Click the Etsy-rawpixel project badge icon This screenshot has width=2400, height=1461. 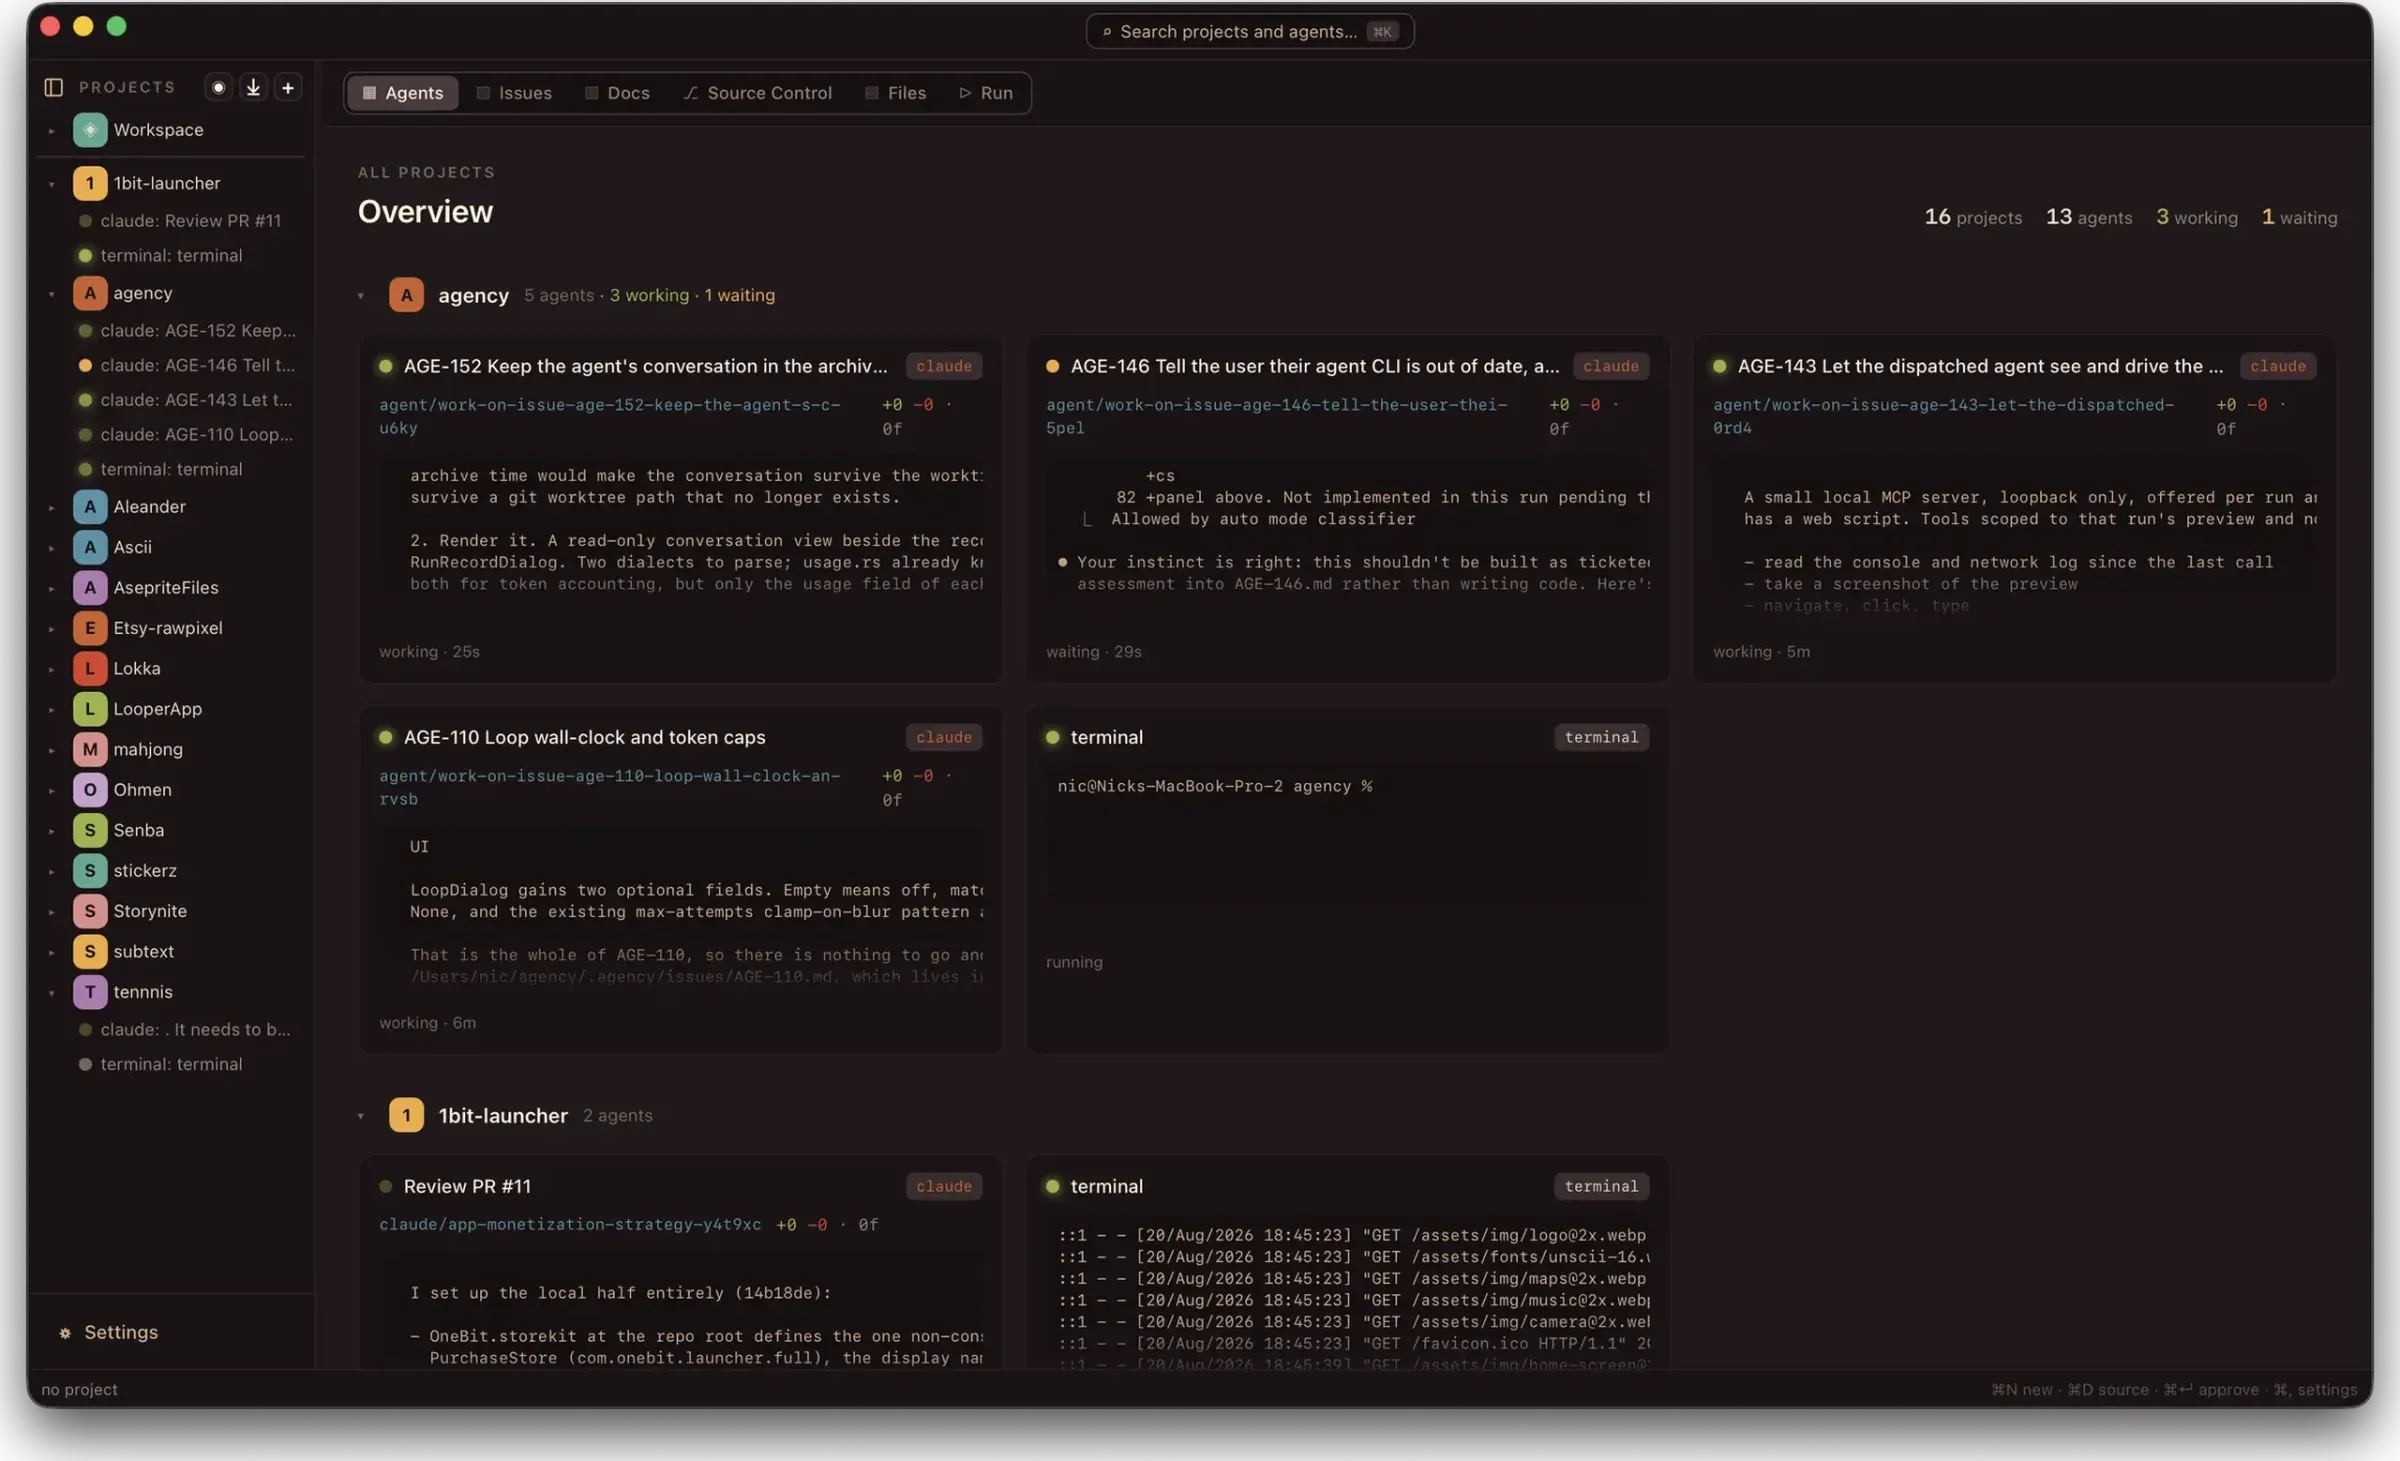click(x=90, y=628)
